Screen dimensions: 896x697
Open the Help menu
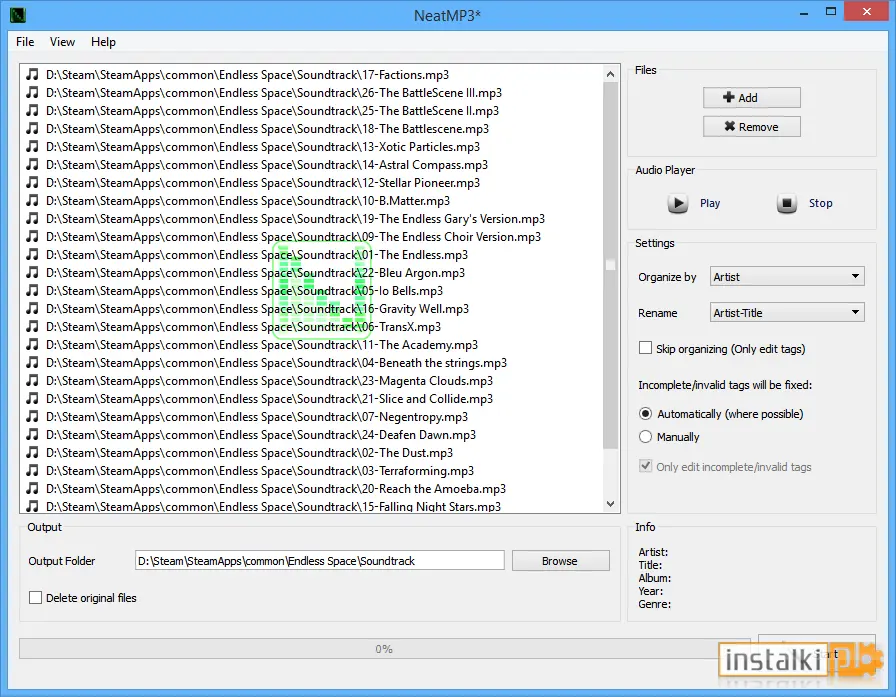coord(103,42)
